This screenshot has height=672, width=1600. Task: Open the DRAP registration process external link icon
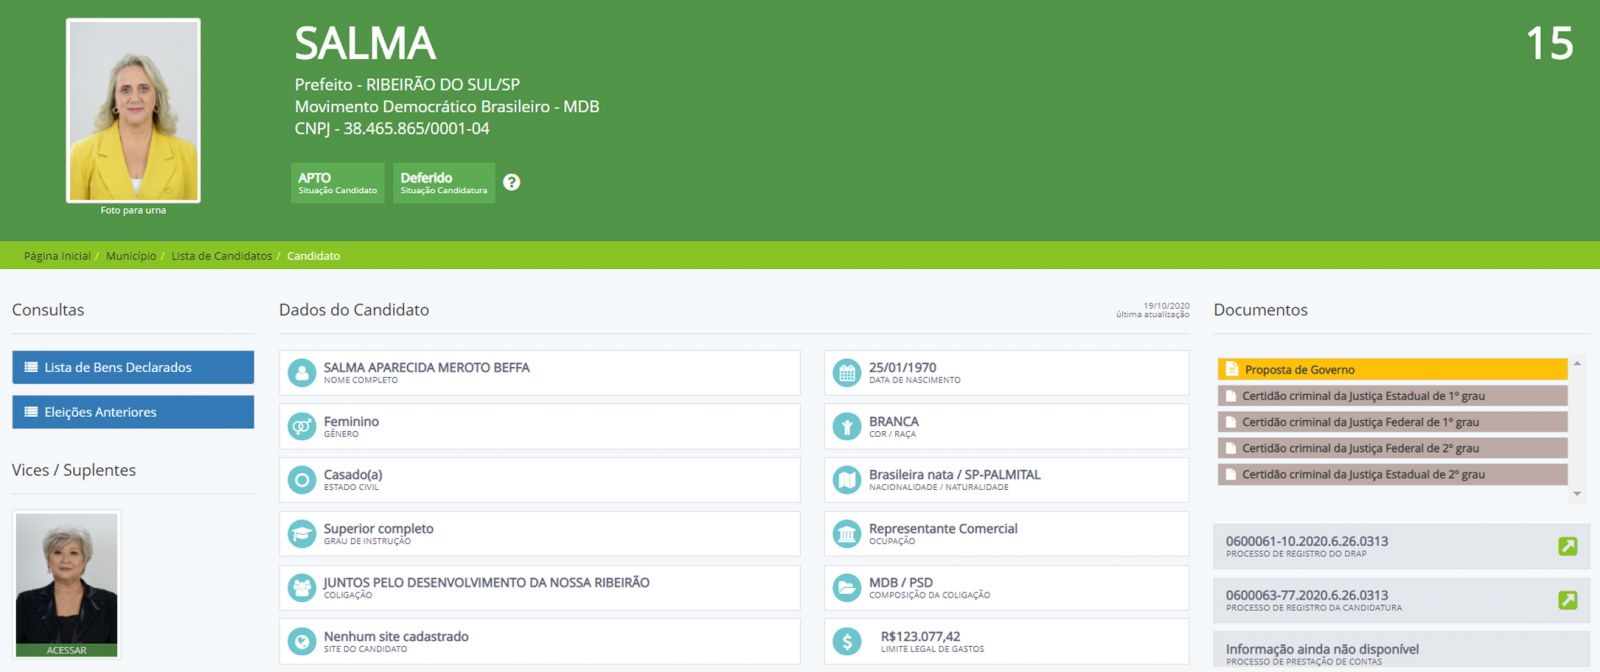tap(1567, 546)
